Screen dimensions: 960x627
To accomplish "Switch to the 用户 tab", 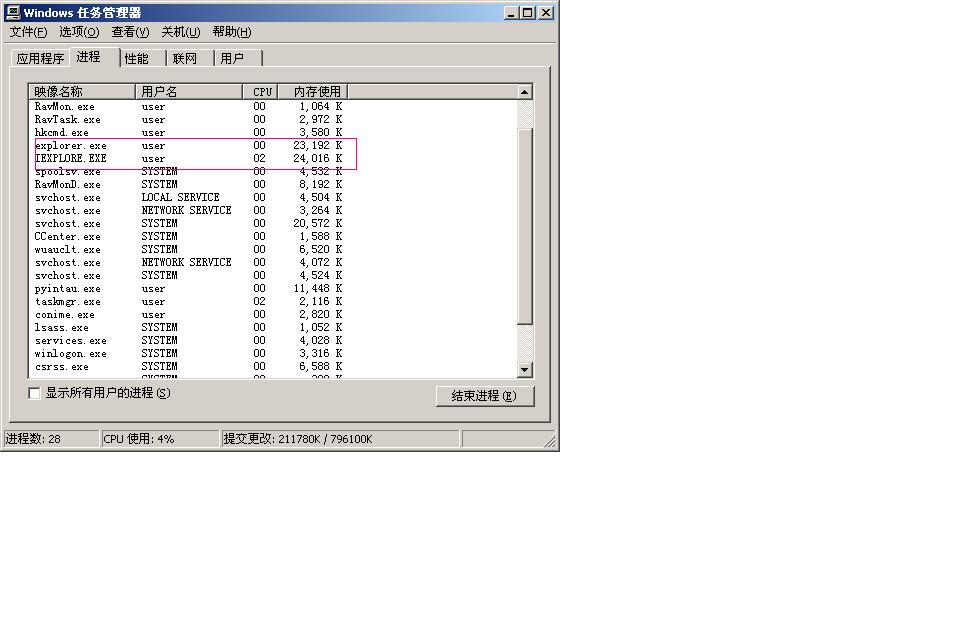I will tap(238, 58).
